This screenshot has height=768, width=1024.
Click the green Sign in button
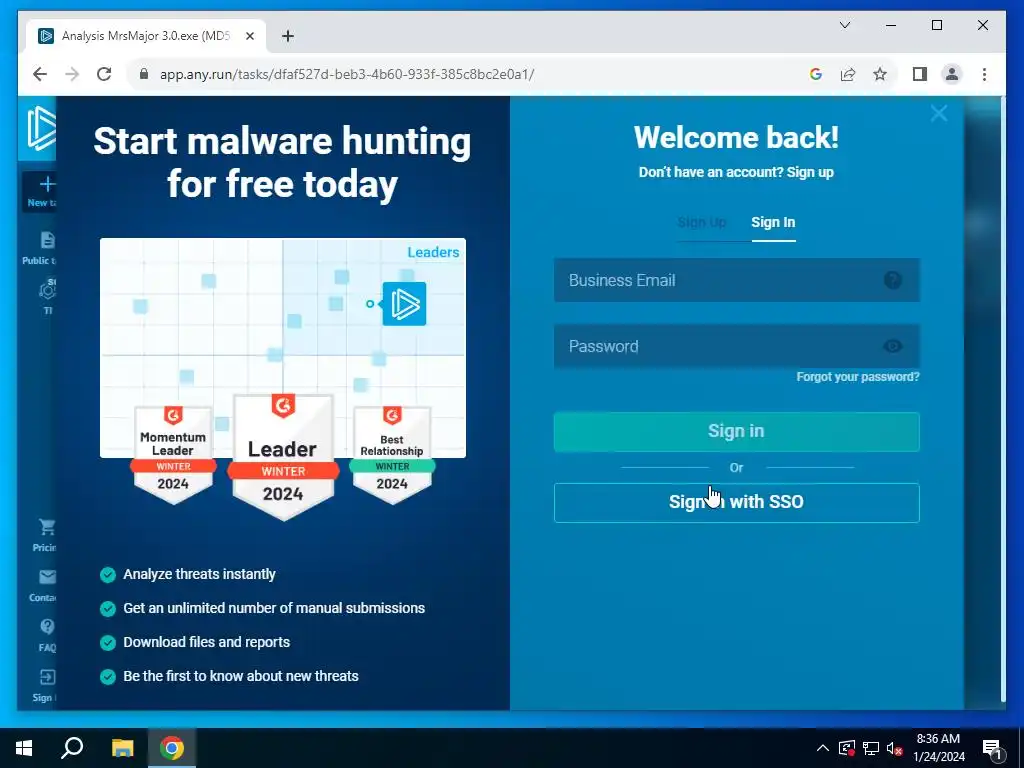(x=737, y=432)
